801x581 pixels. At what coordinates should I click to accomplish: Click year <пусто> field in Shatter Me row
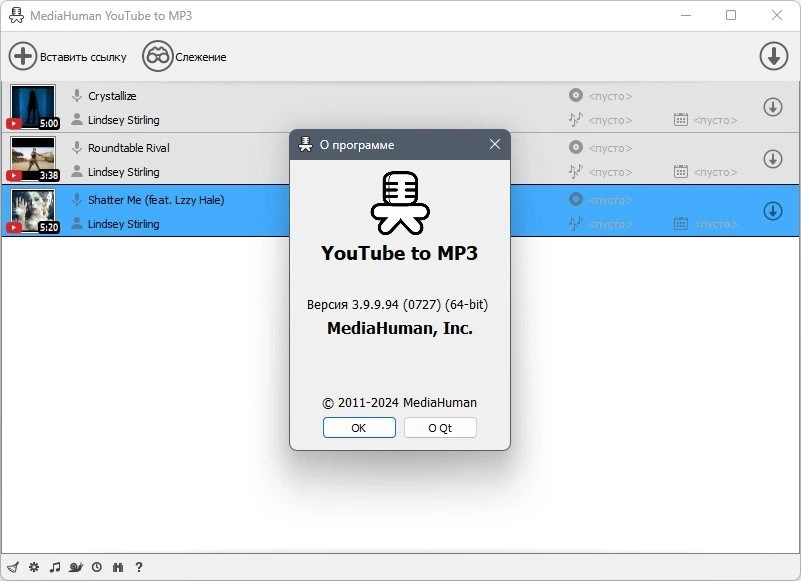tap(715, 224)
